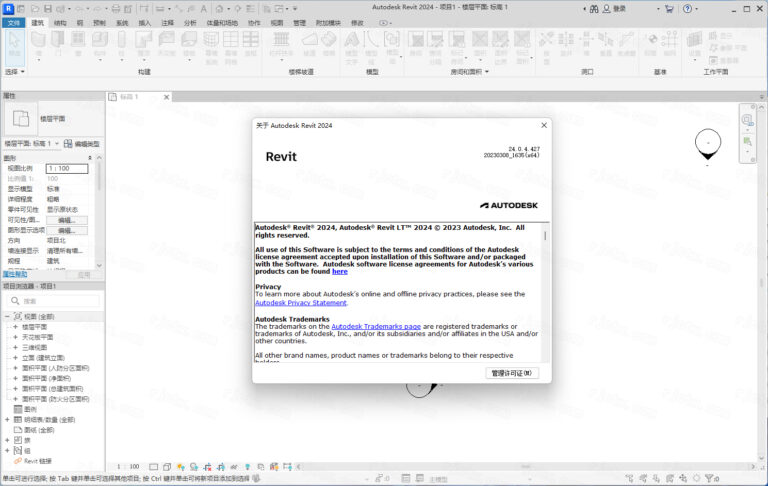
Task: Click the binoculars search icon in title bar
Action: coord(594,9)
